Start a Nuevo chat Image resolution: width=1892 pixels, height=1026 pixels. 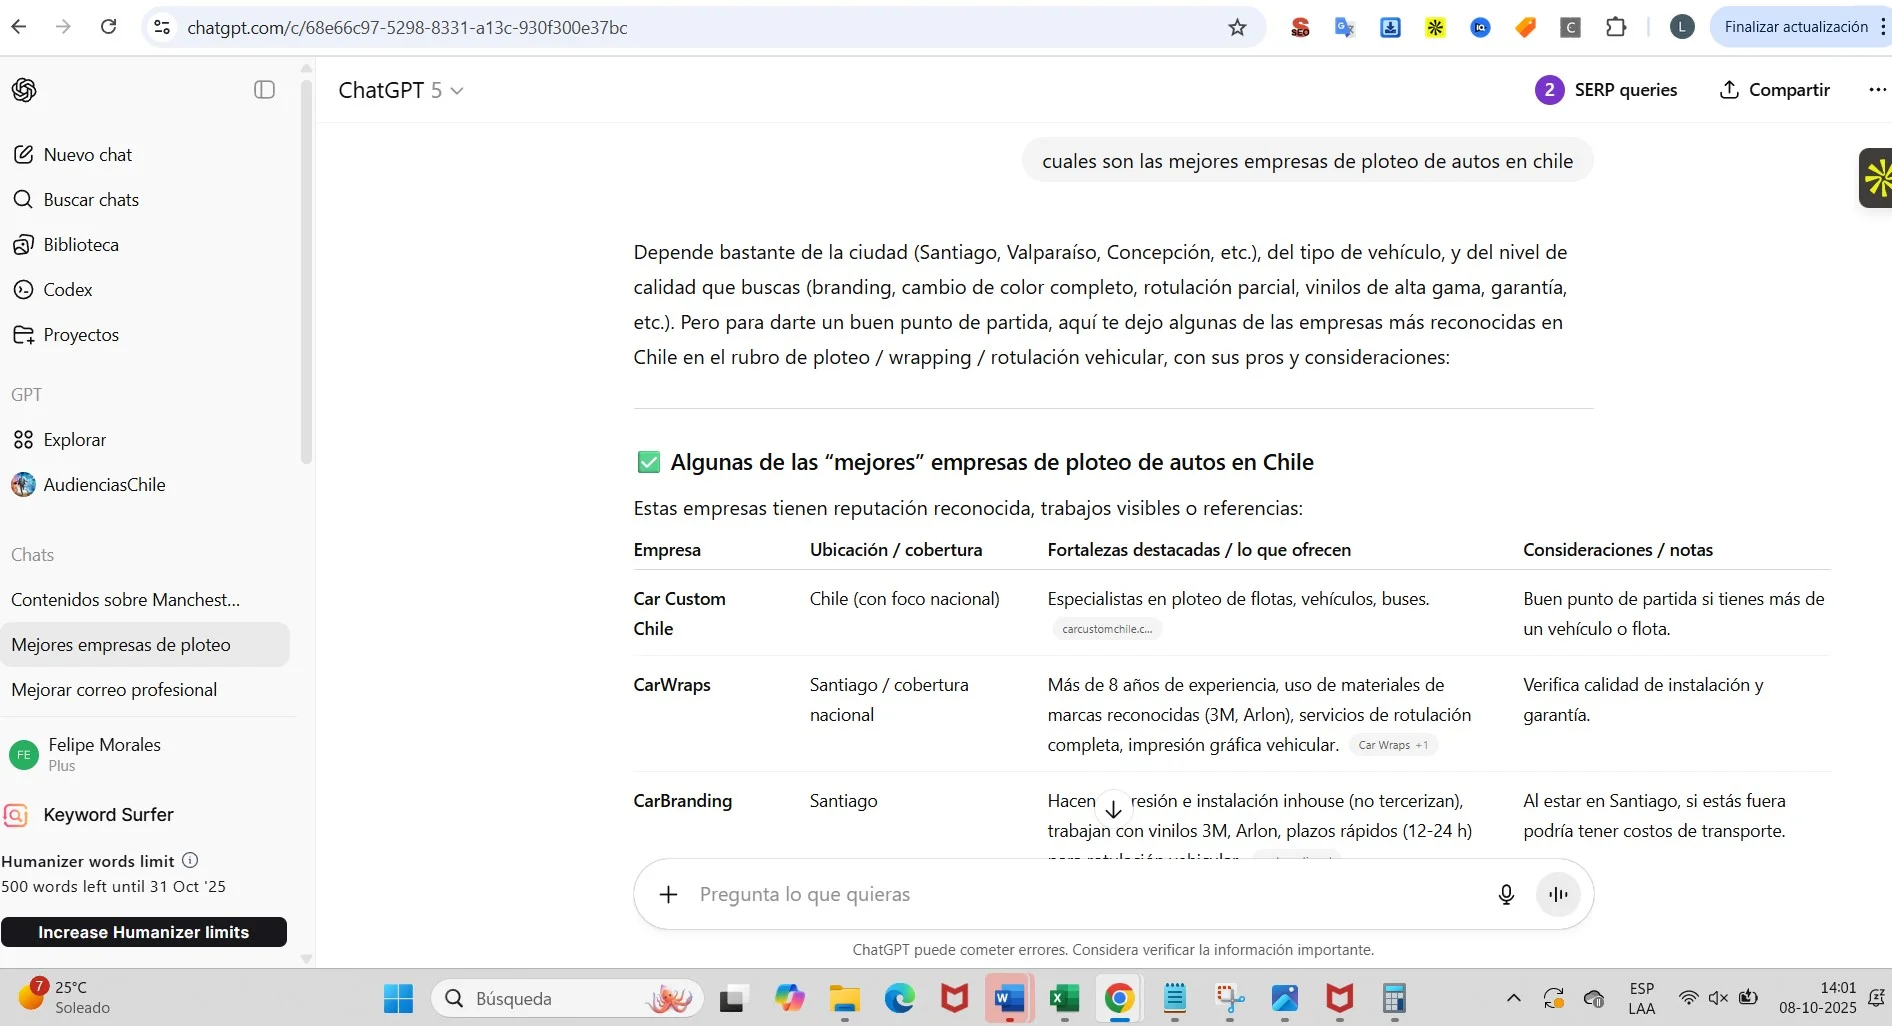point(87,155)
